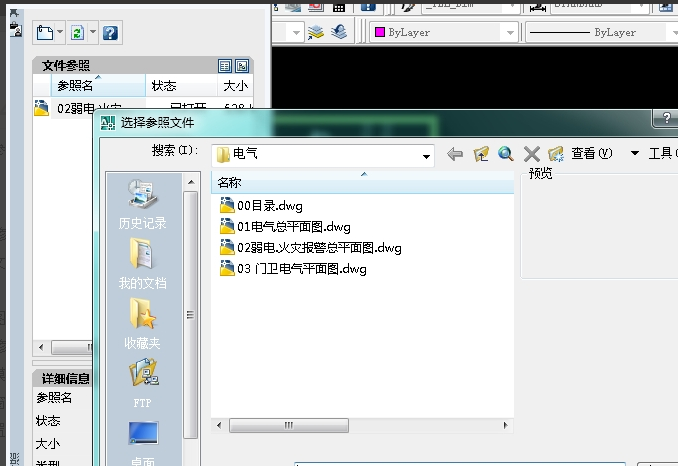
Task: Sort by 参照名 column header
Action: pyautogui.click(x=98, y=85)
